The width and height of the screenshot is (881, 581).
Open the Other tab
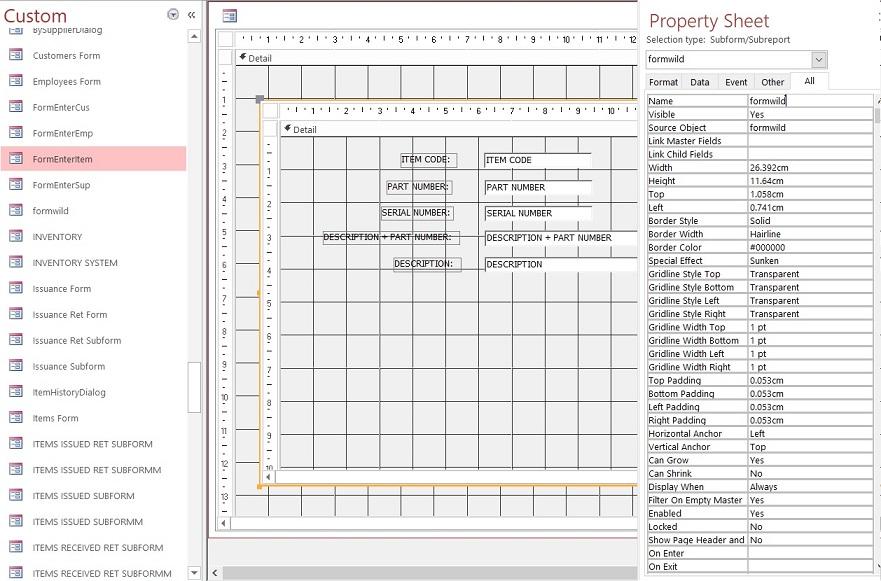[773, 82]
